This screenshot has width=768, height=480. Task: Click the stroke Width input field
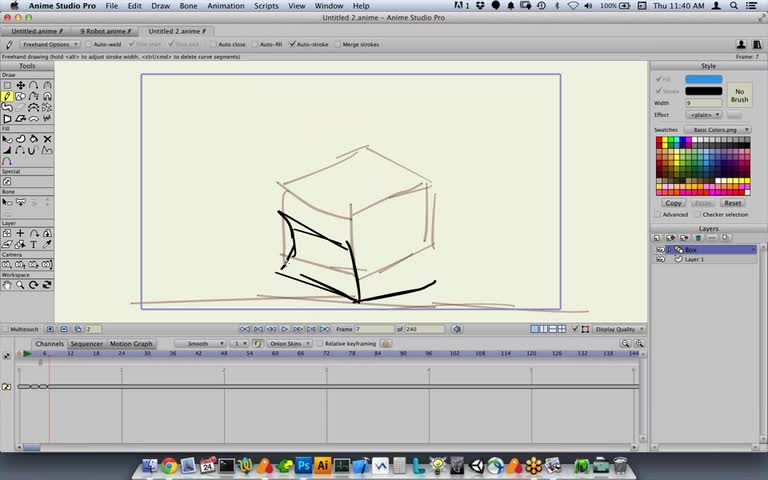coord(704,103)
